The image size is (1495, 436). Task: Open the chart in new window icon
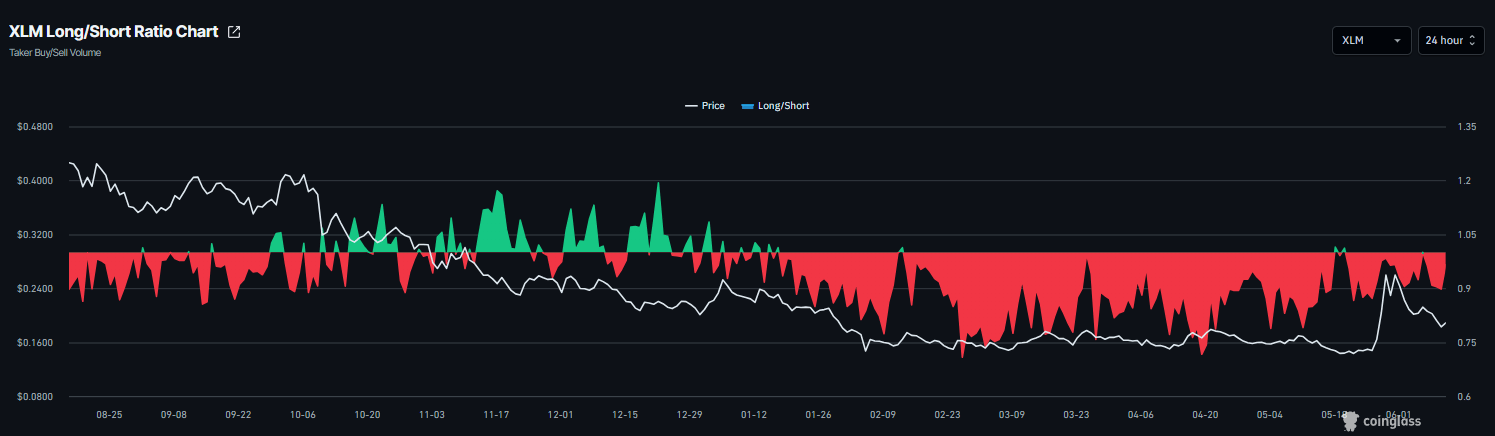[x=234, y=32]
